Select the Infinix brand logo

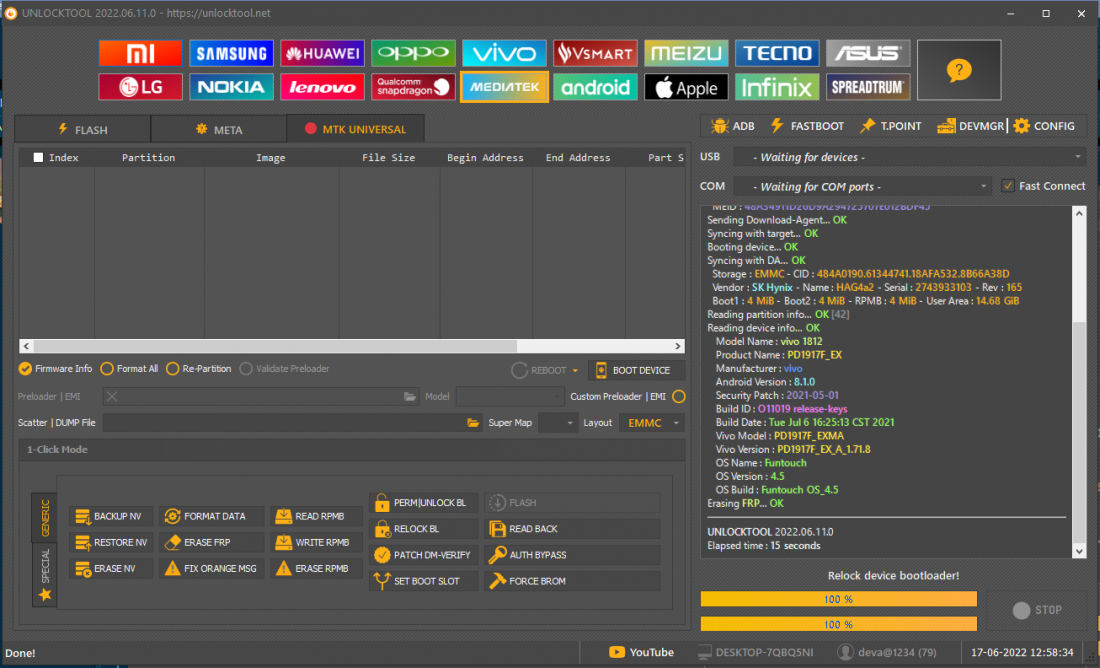click(x=777, y=87)
